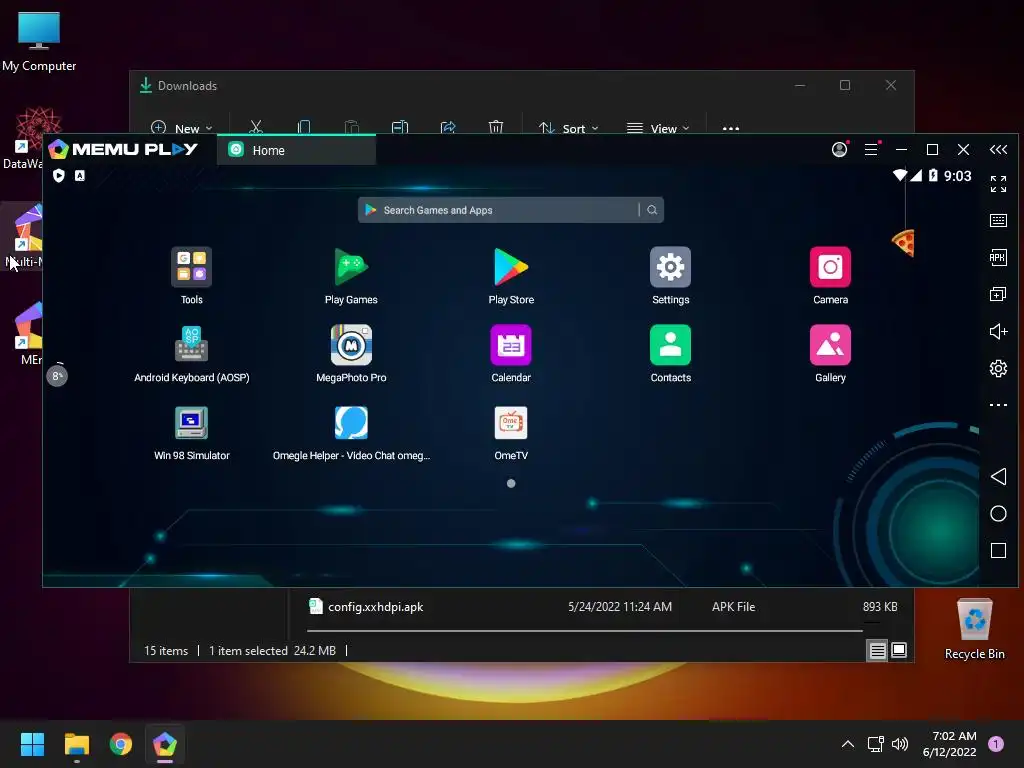Click the Delete trash icon in Downloads toolbar
The image size is (1024, 768).
(x=496, y=127)
